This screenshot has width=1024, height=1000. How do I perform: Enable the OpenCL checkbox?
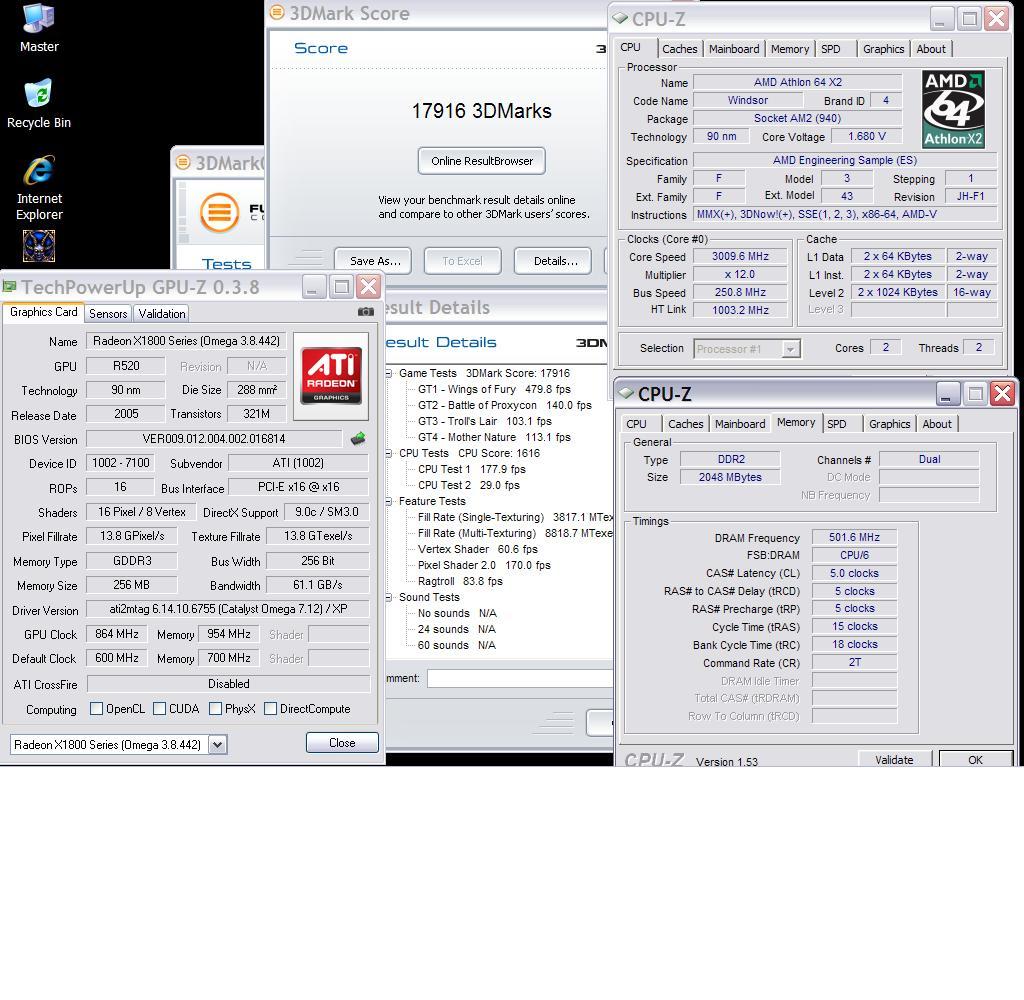[x=96, y=709]
